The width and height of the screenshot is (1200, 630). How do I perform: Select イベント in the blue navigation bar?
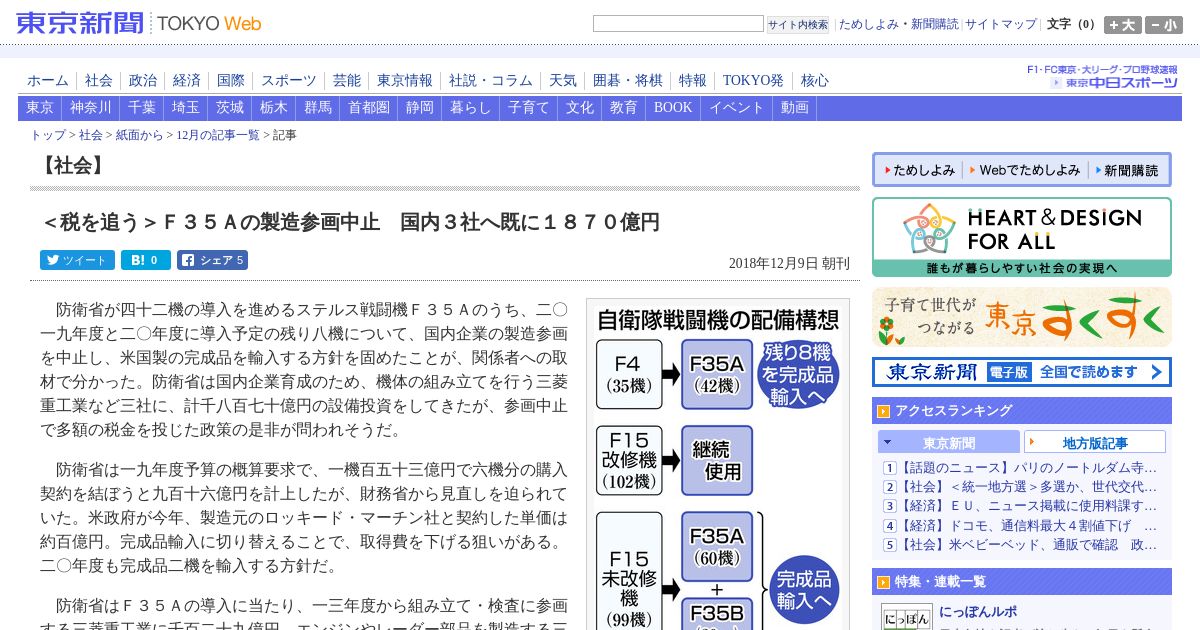(737, 108)
